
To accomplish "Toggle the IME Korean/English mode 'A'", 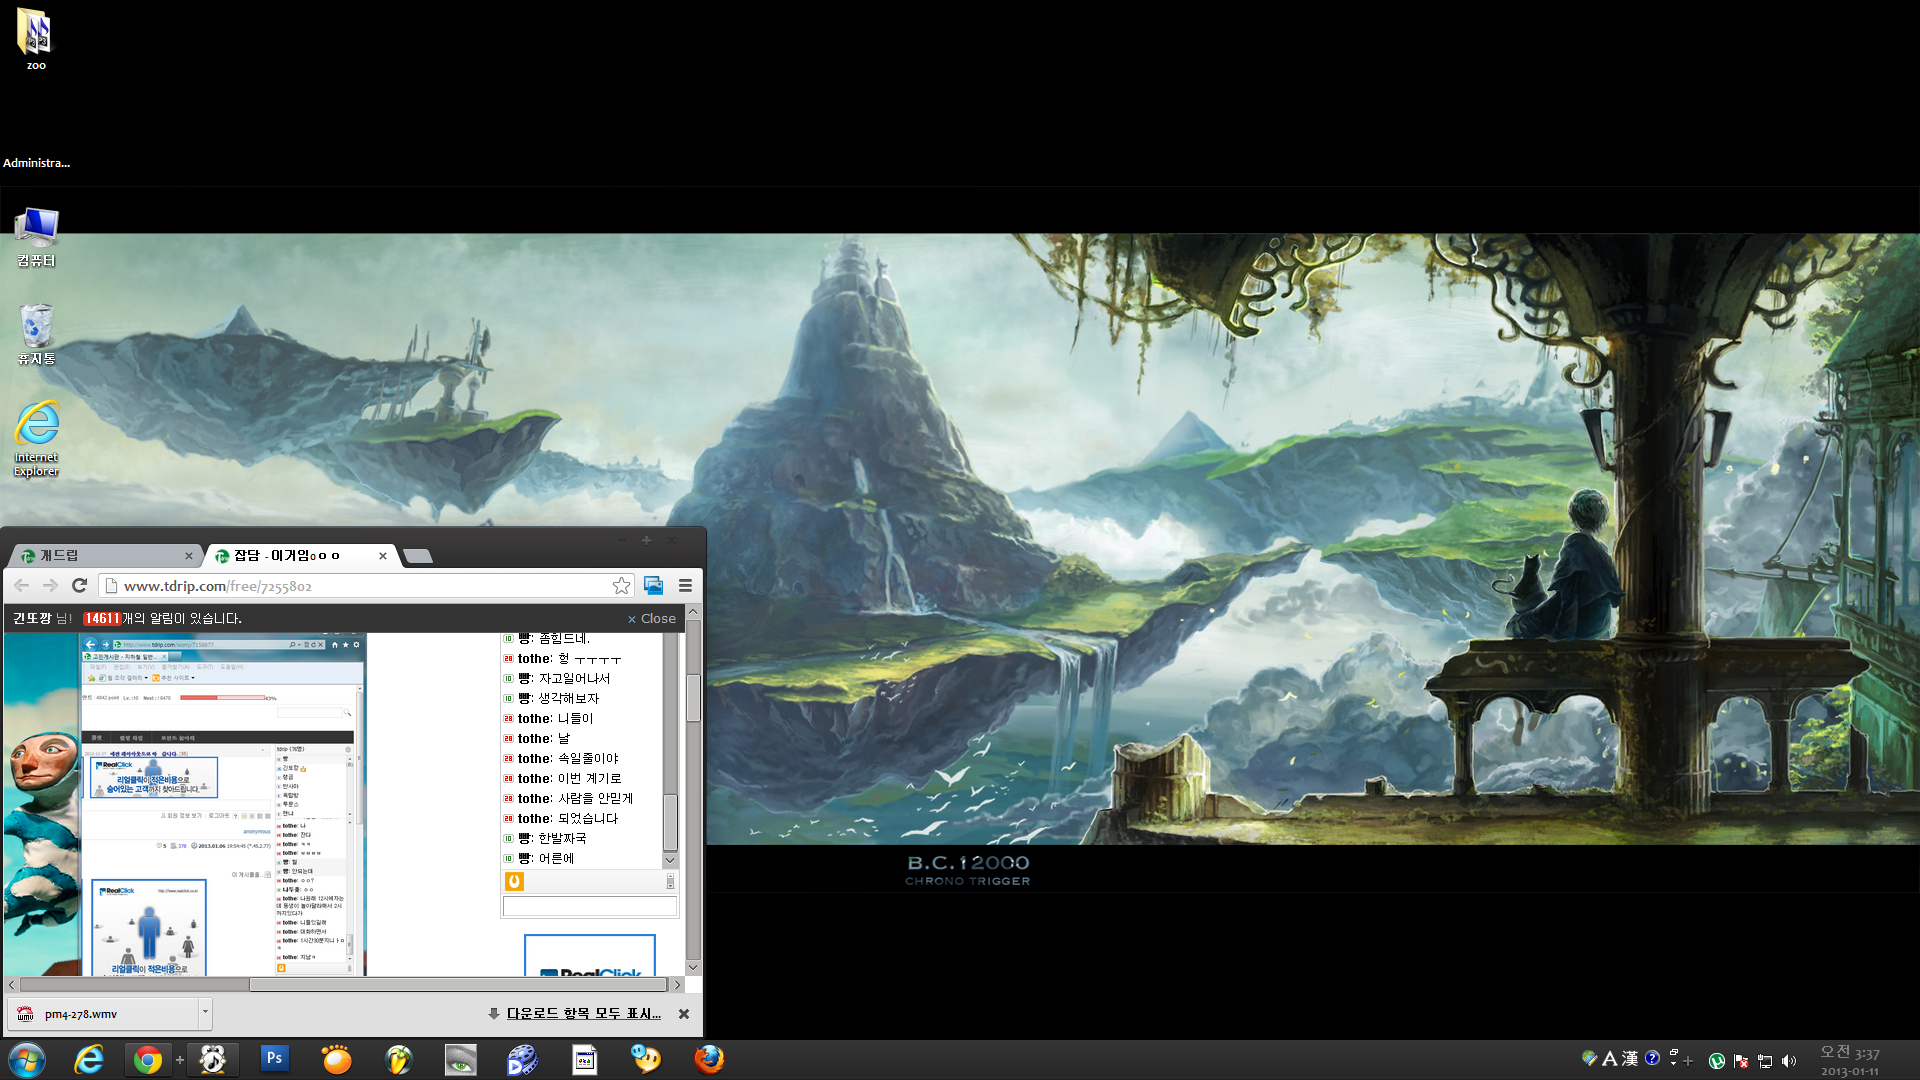I will point(1609,1058).
